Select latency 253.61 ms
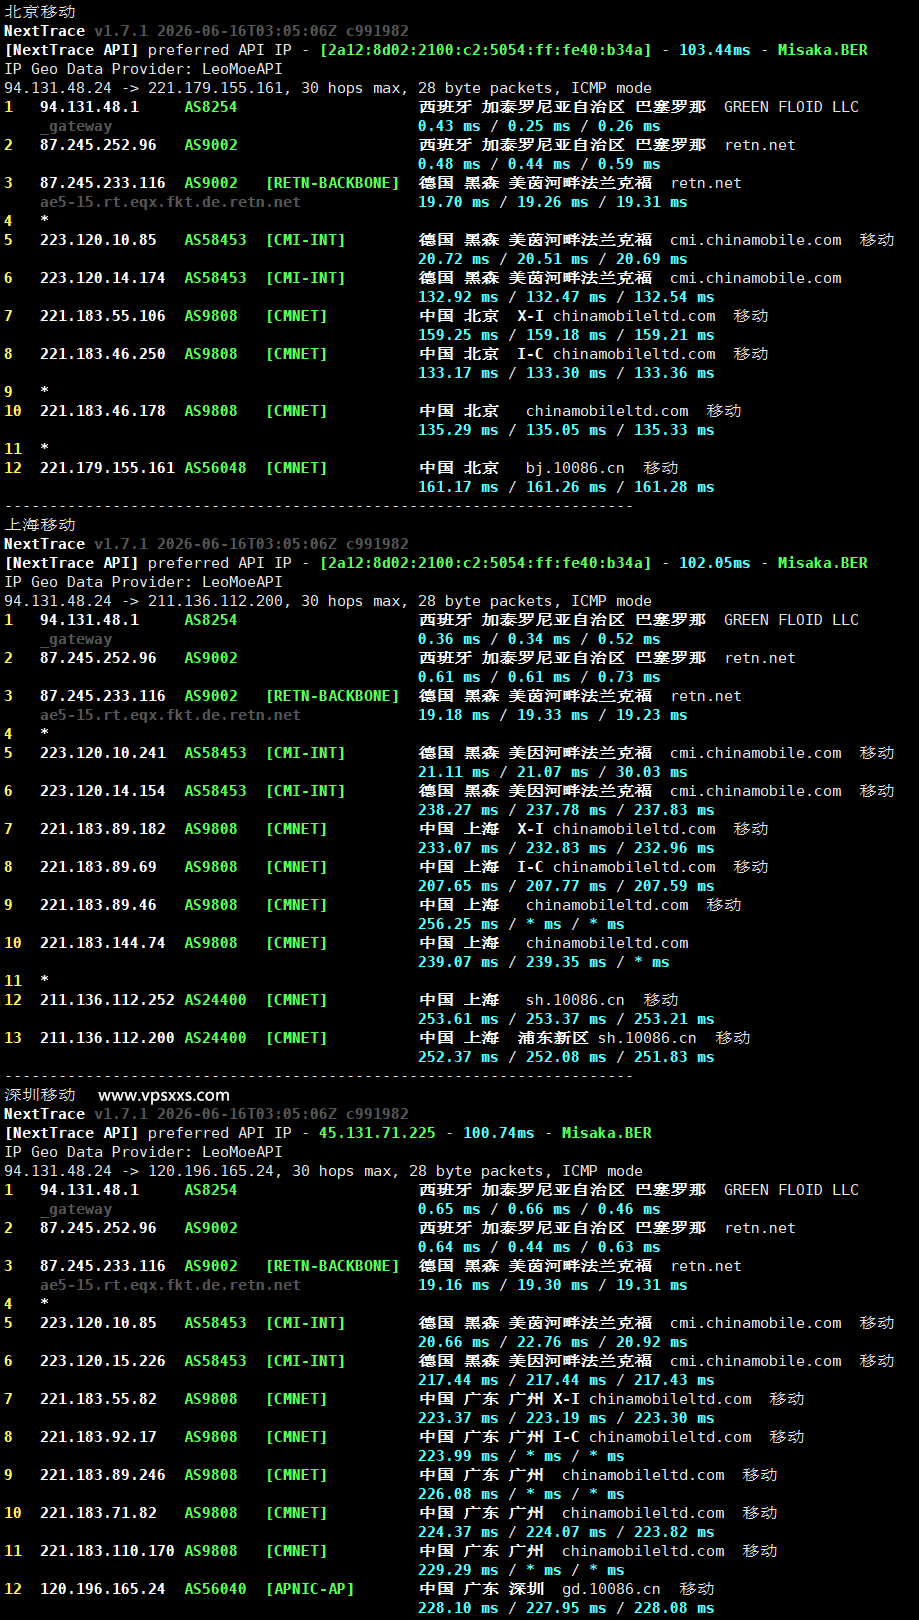This screenshot has height=1620, width=919. click(458, 1019)
